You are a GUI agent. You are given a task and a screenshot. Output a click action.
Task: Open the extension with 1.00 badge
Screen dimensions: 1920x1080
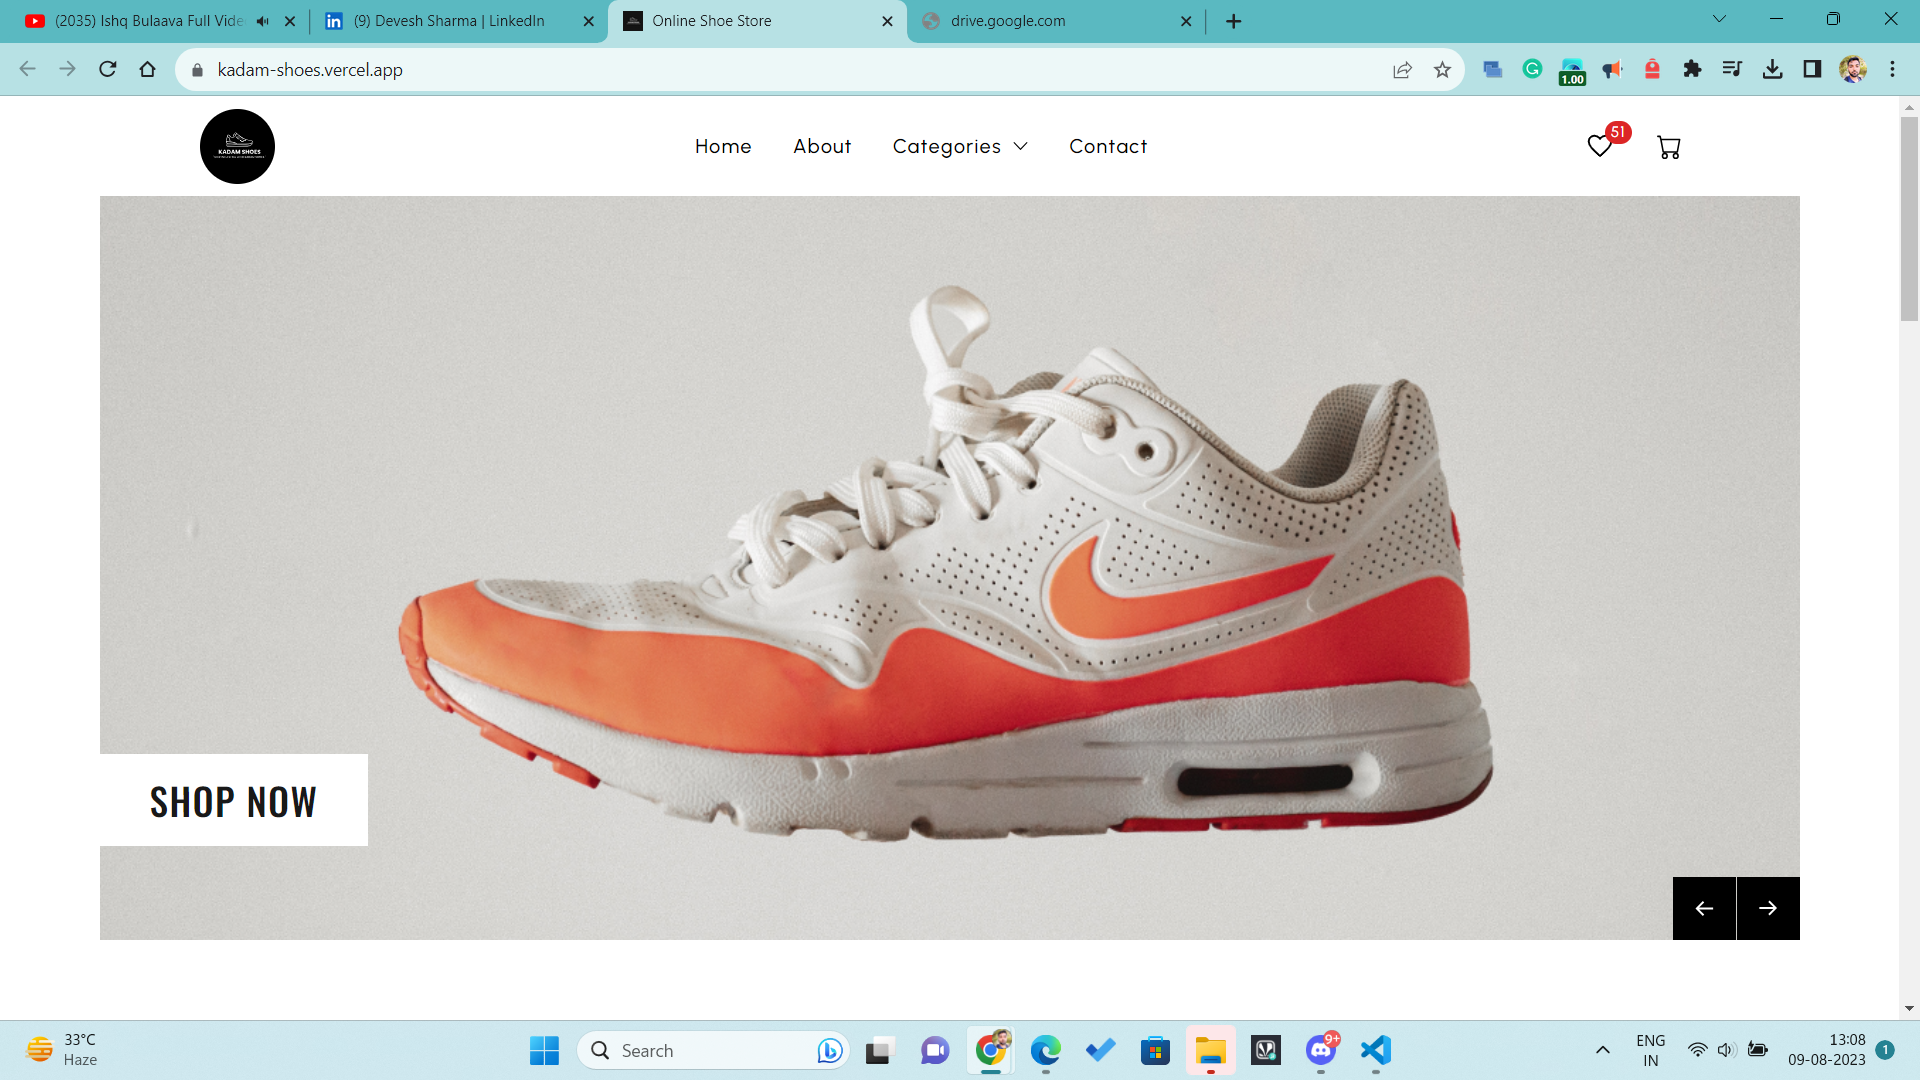[x=1572, y=71]
